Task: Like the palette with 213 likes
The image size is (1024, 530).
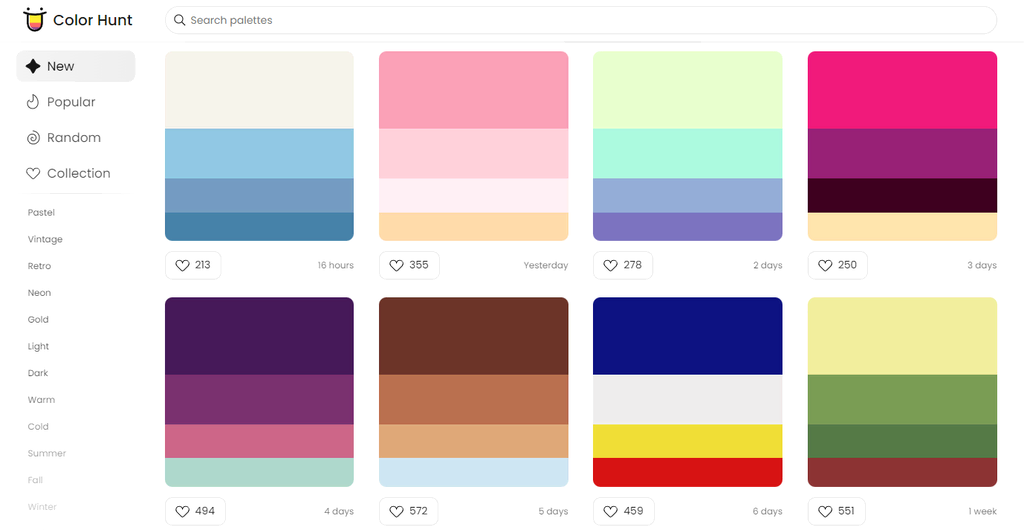Action: click(x=193, y=265)
